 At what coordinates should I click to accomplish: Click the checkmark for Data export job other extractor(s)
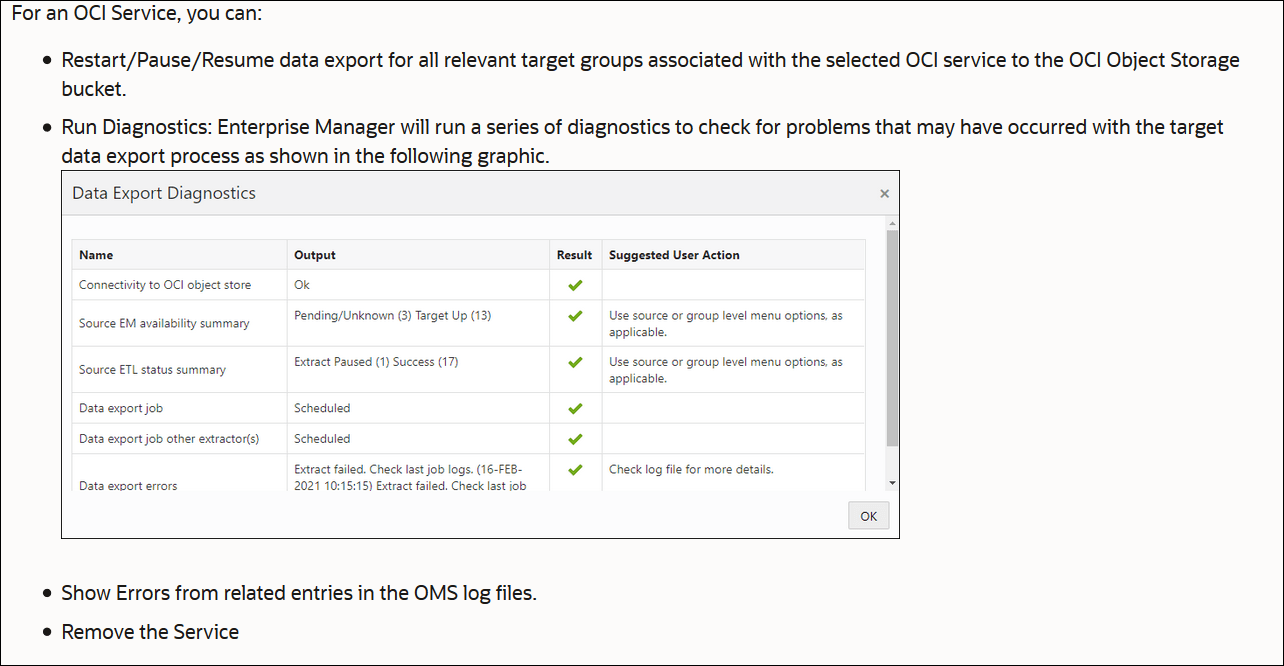575,438
